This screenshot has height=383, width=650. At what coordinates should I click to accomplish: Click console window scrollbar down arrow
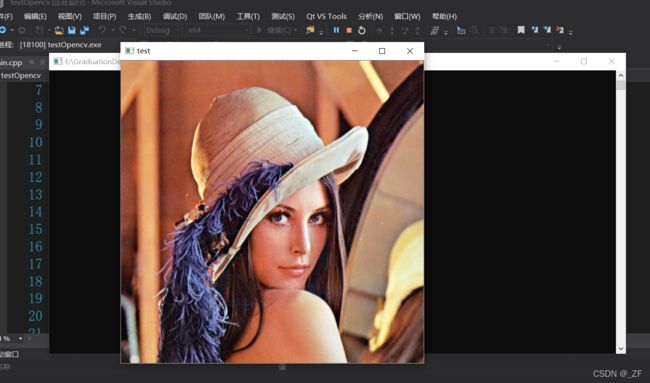[x=621, y=349]
